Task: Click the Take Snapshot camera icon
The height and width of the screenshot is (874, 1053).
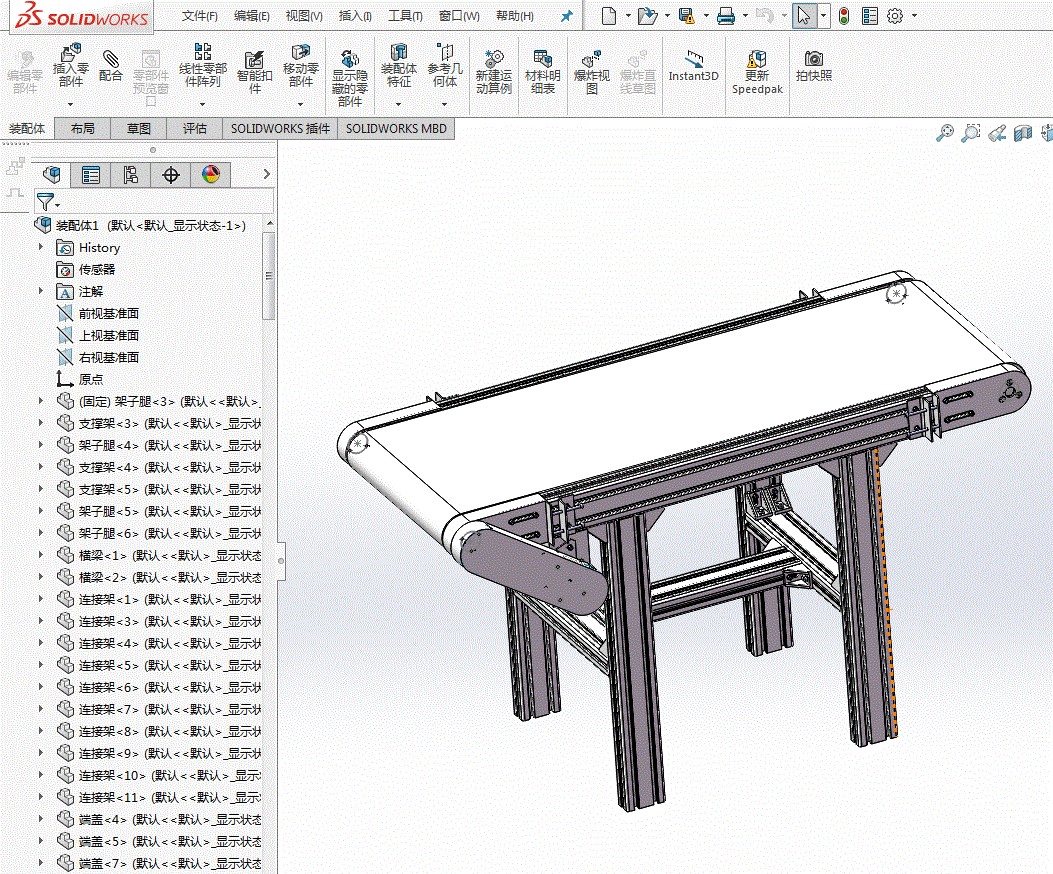Action: [x=814, y=58]
